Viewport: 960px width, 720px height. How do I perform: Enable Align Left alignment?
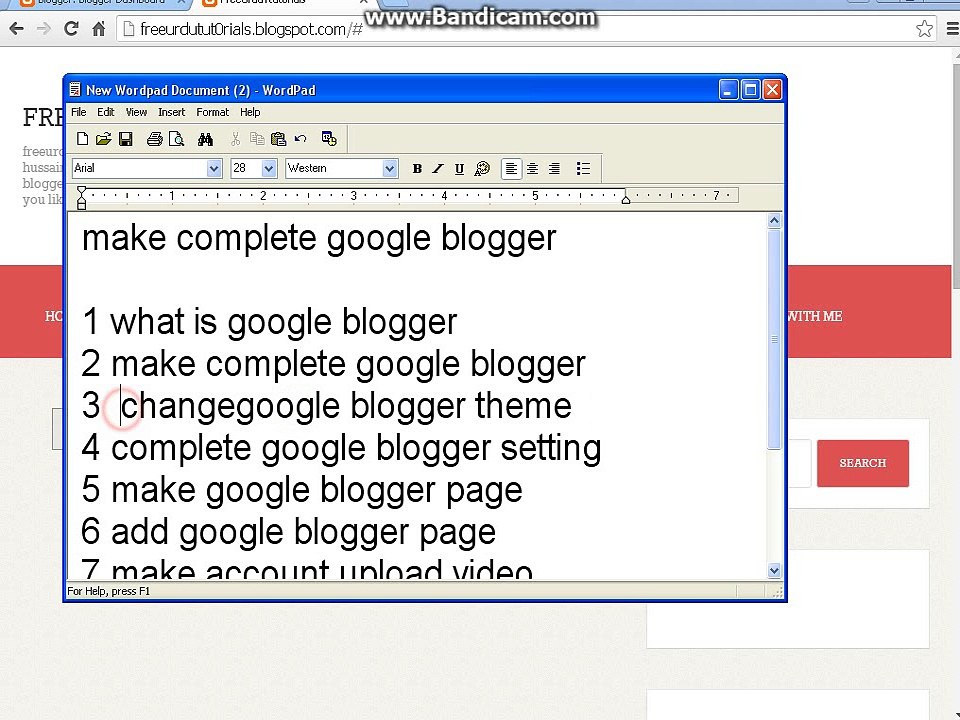pos(511,168)
